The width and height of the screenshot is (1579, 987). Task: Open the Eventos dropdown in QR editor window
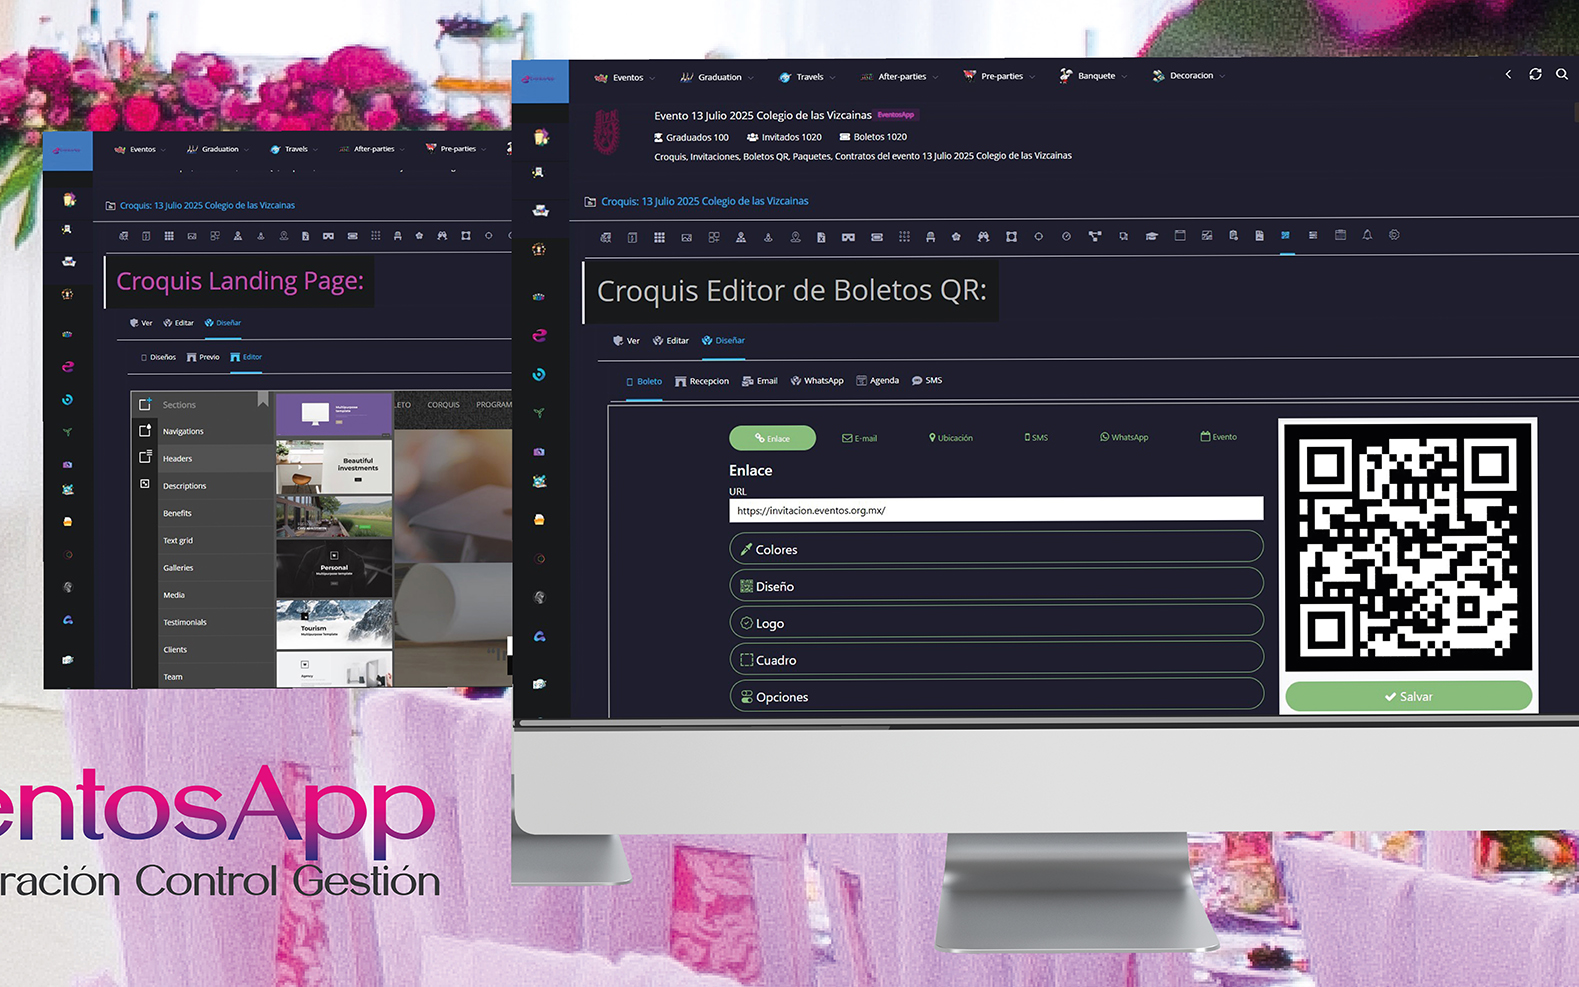pos(625,77)
